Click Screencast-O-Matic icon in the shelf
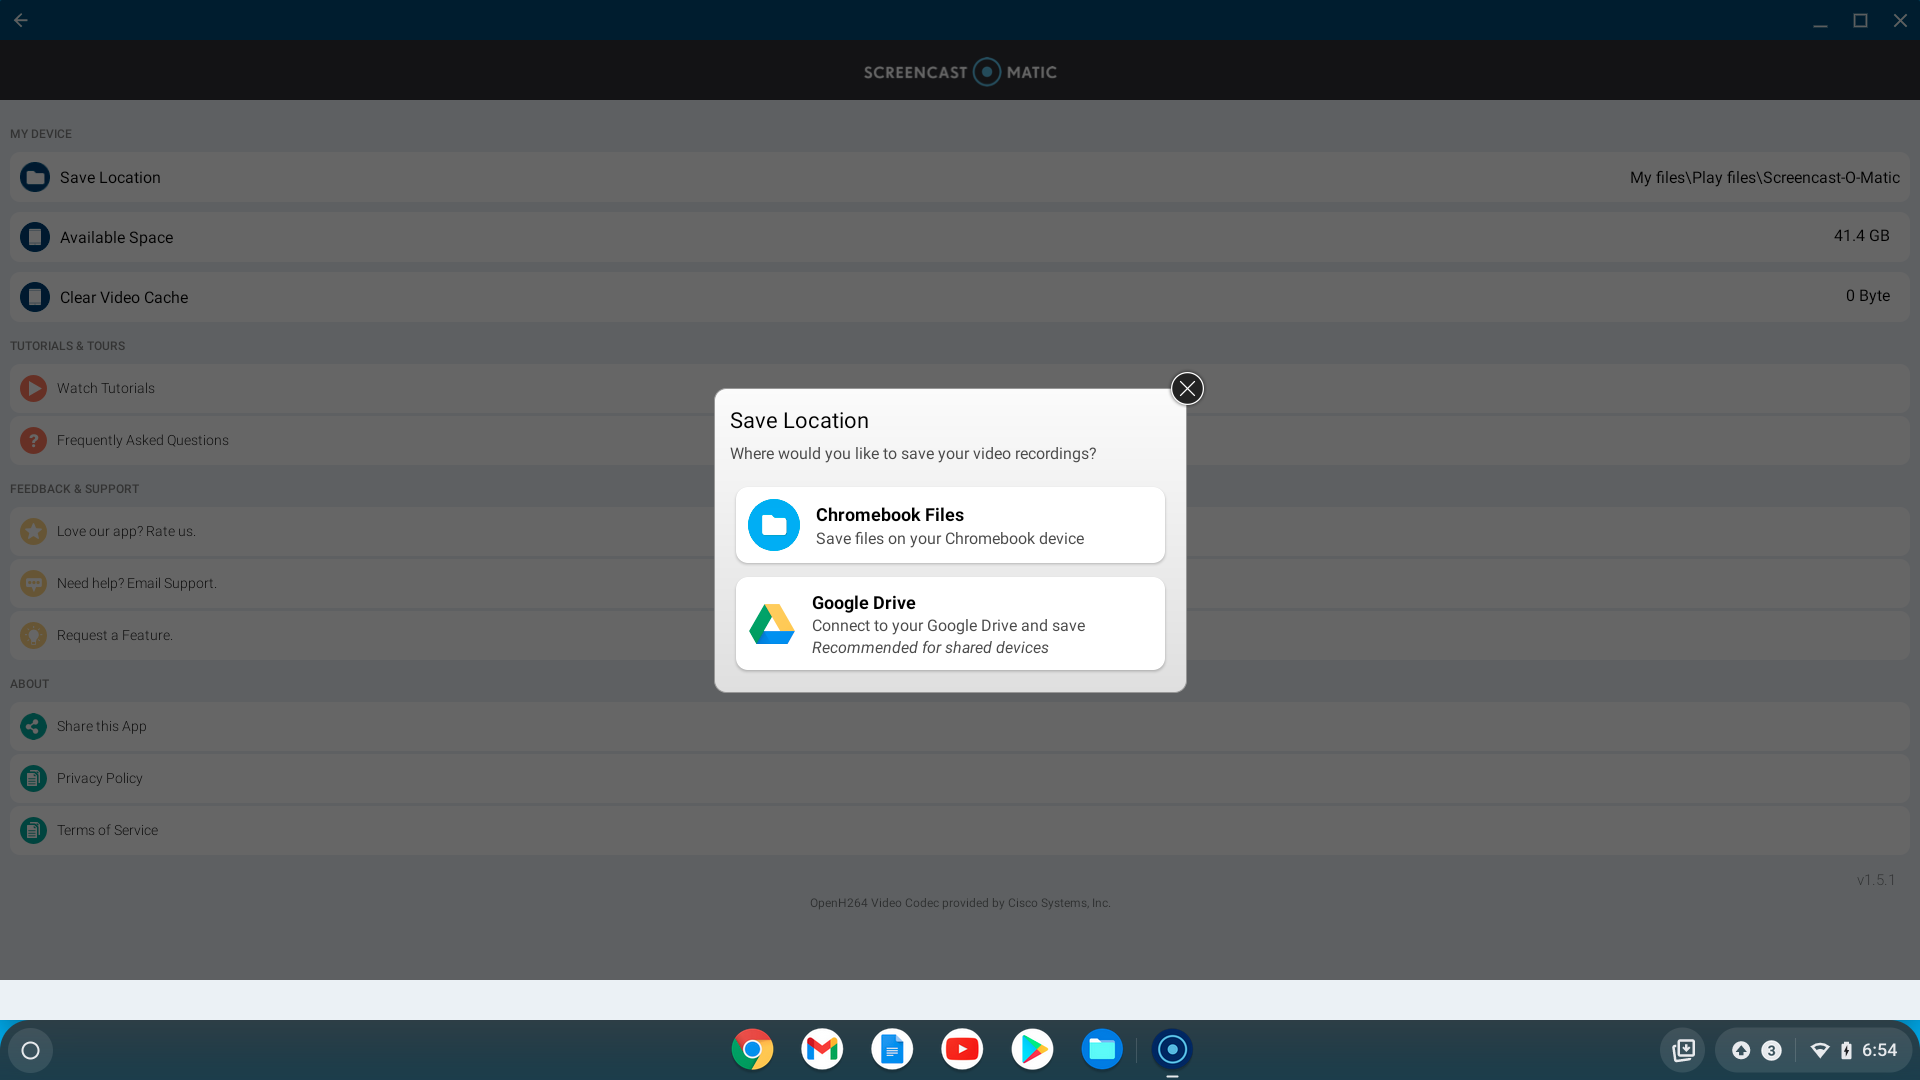 (x=1172, y=1049)
